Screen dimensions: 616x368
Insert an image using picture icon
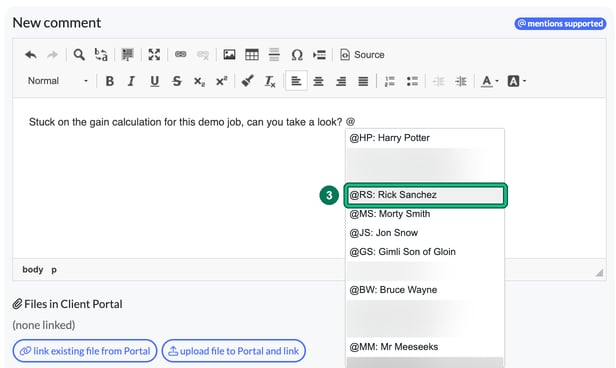click(229, 55)
